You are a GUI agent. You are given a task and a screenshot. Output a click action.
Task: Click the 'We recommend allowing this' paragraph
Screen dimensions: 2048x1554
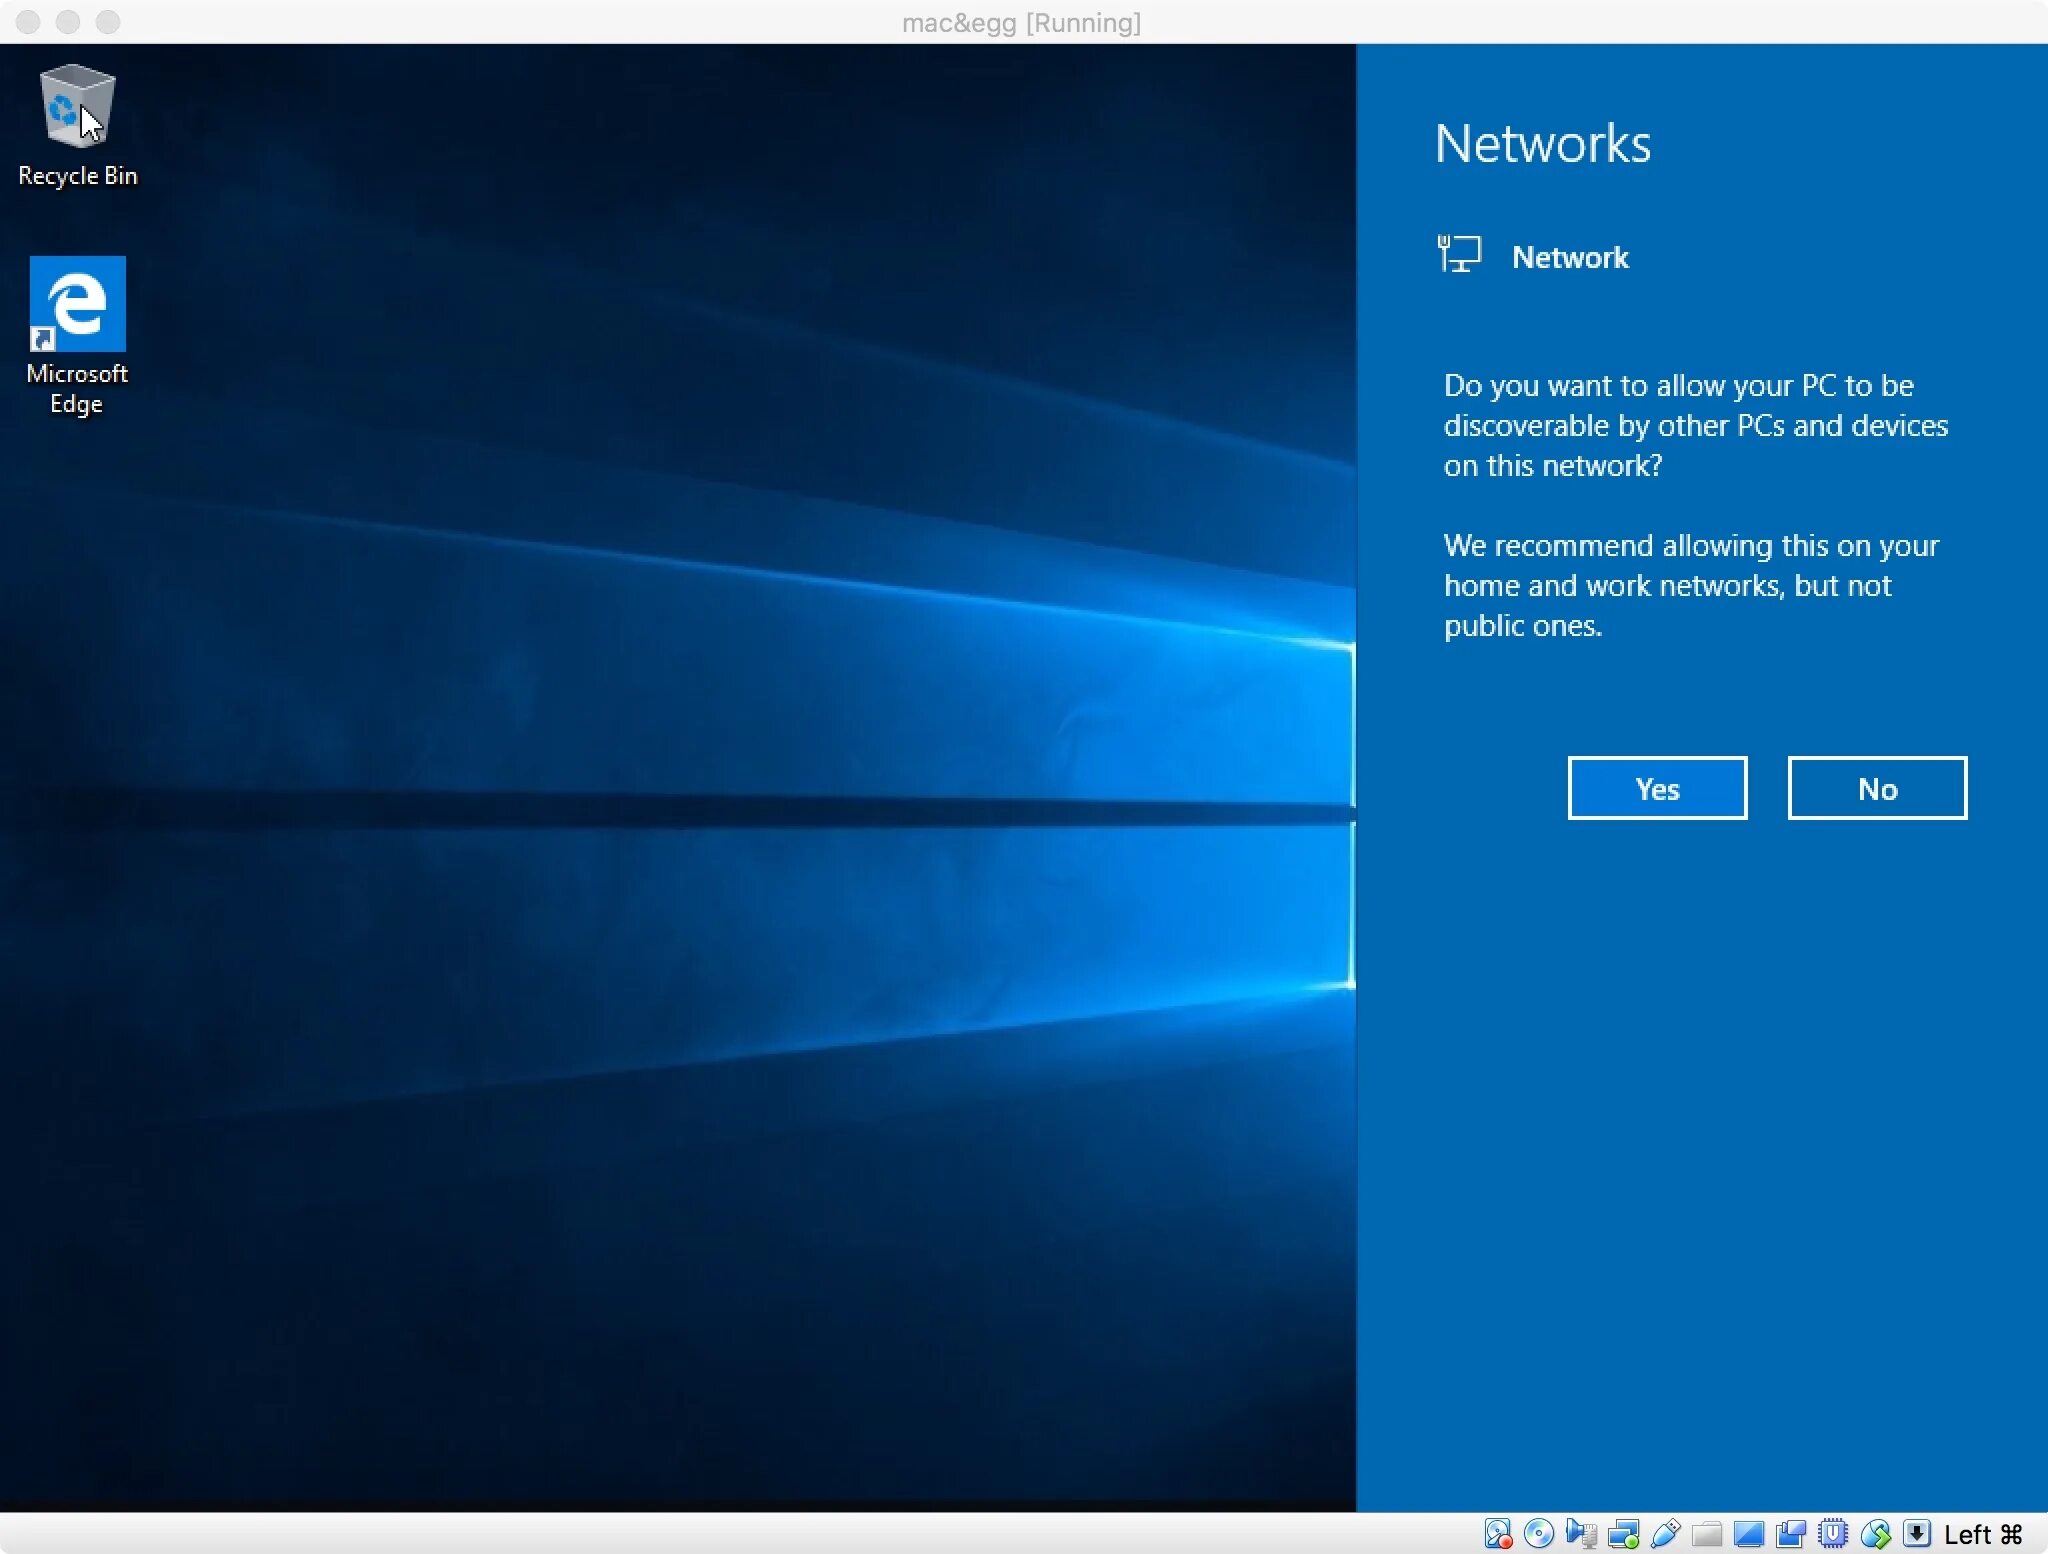tap(1691, 585)
